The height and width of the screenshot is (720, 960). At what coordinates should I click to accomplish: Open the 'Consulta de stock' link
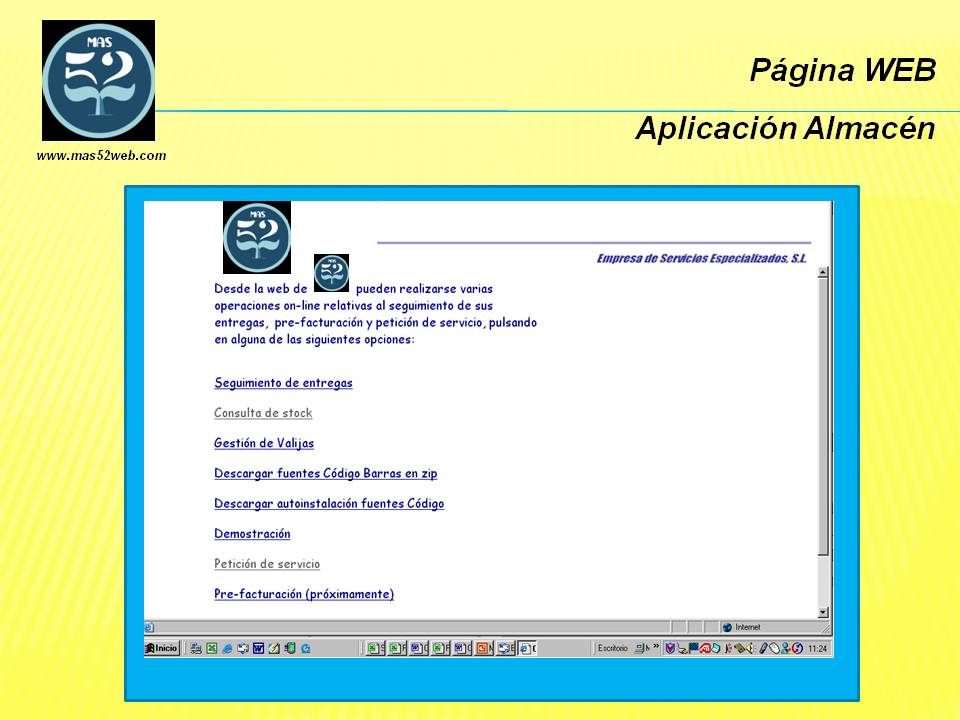tap(263, 413)
